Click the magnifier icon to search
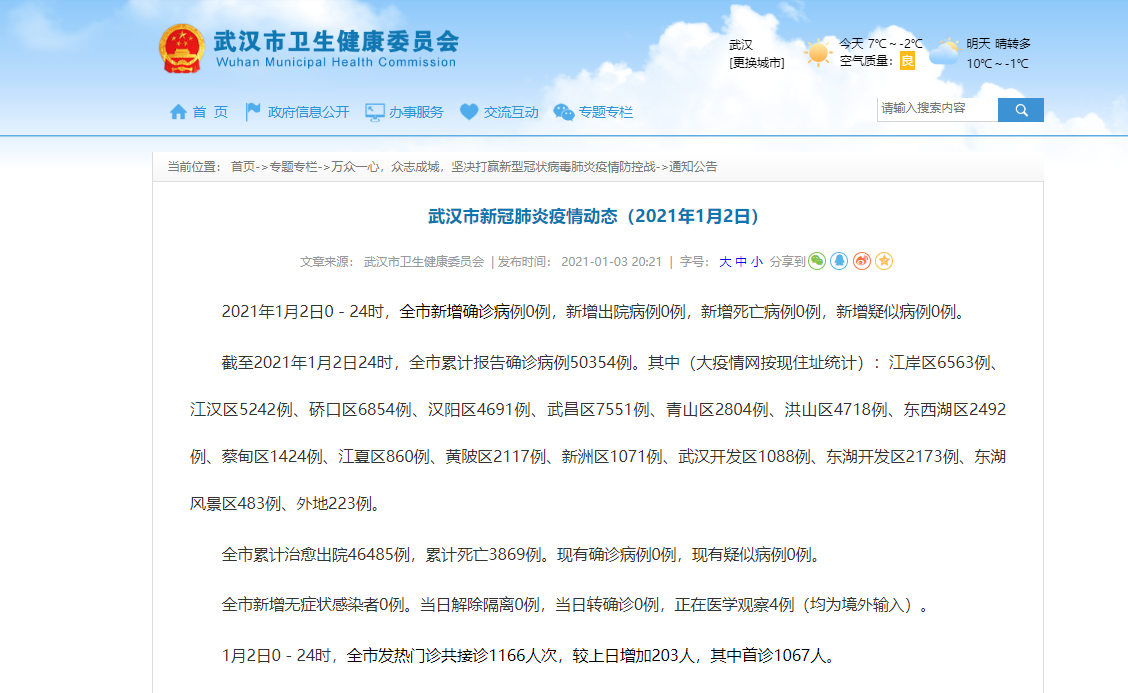This screenshot has width=1128, height=693. click(1020, 109)
